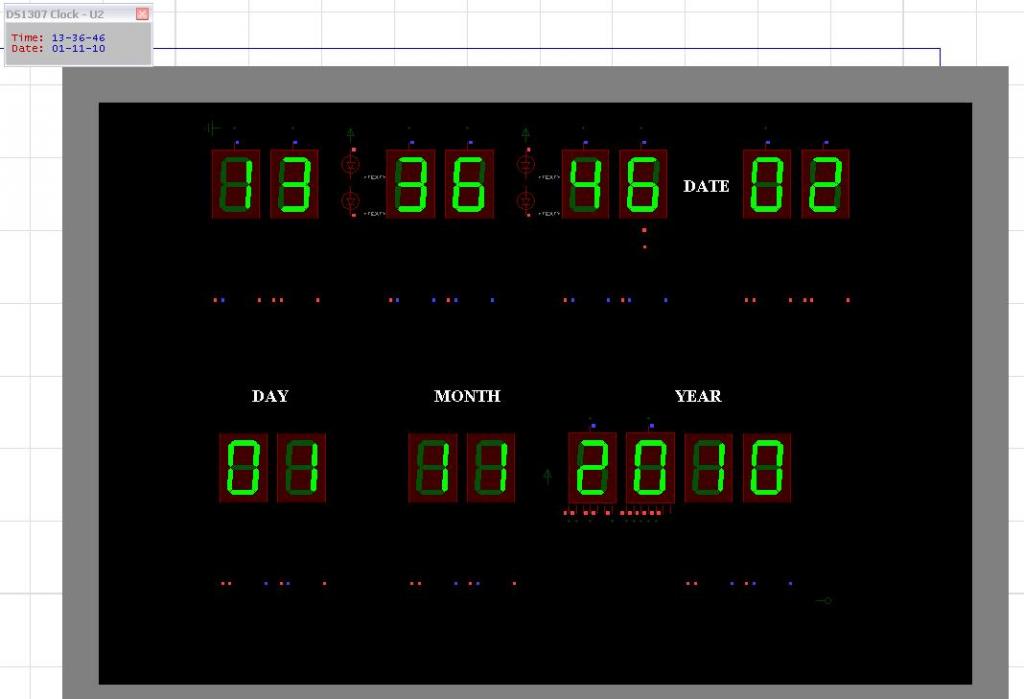Click the second DAY digit display showing 1
1024x699 pixels.
[x=301, y=468]
